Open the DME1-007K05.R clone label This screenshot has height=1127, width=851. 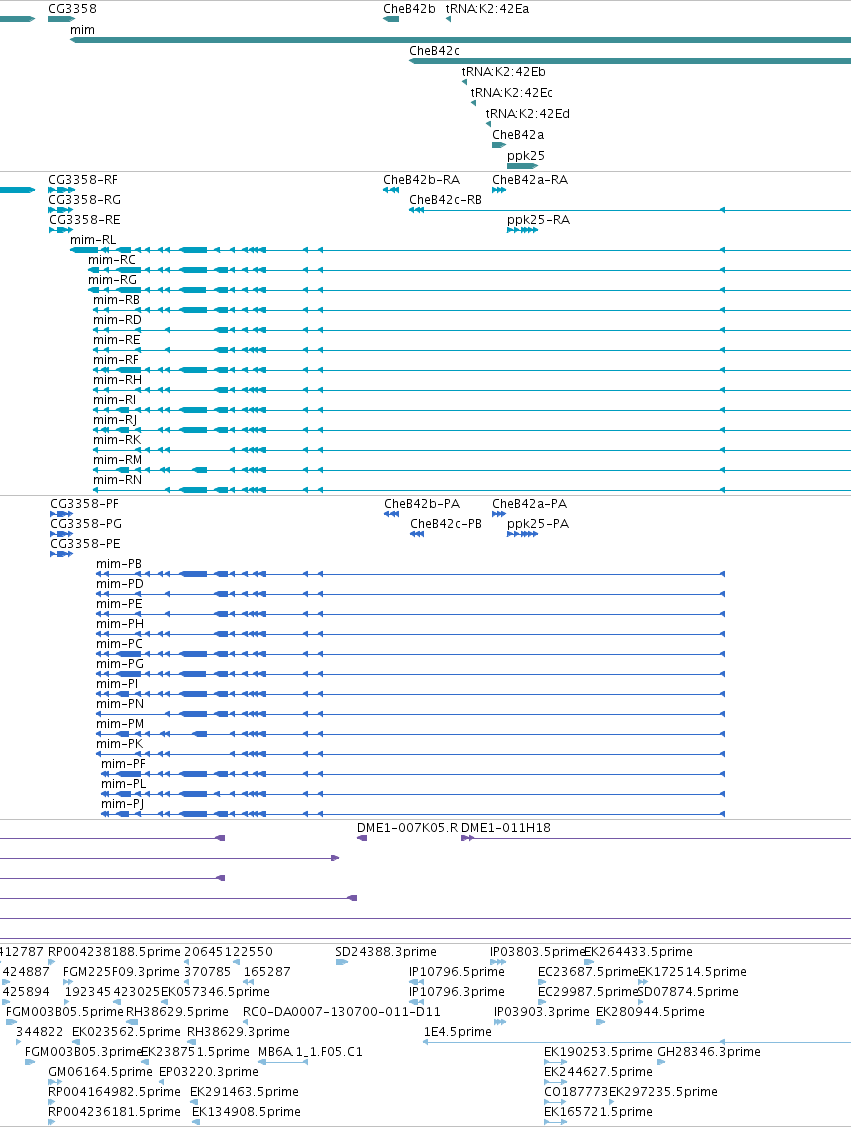408,828
